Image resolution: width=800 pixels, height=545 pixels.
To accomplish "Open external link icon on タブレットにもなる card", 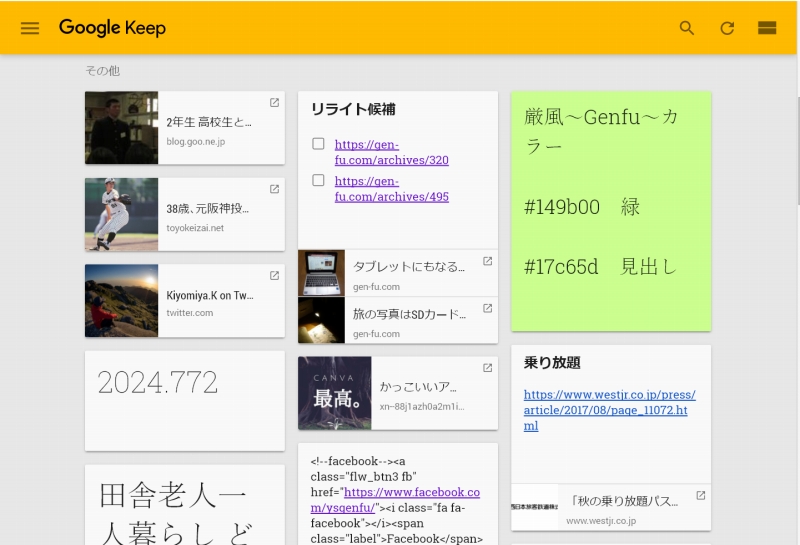I will [488, 261].
